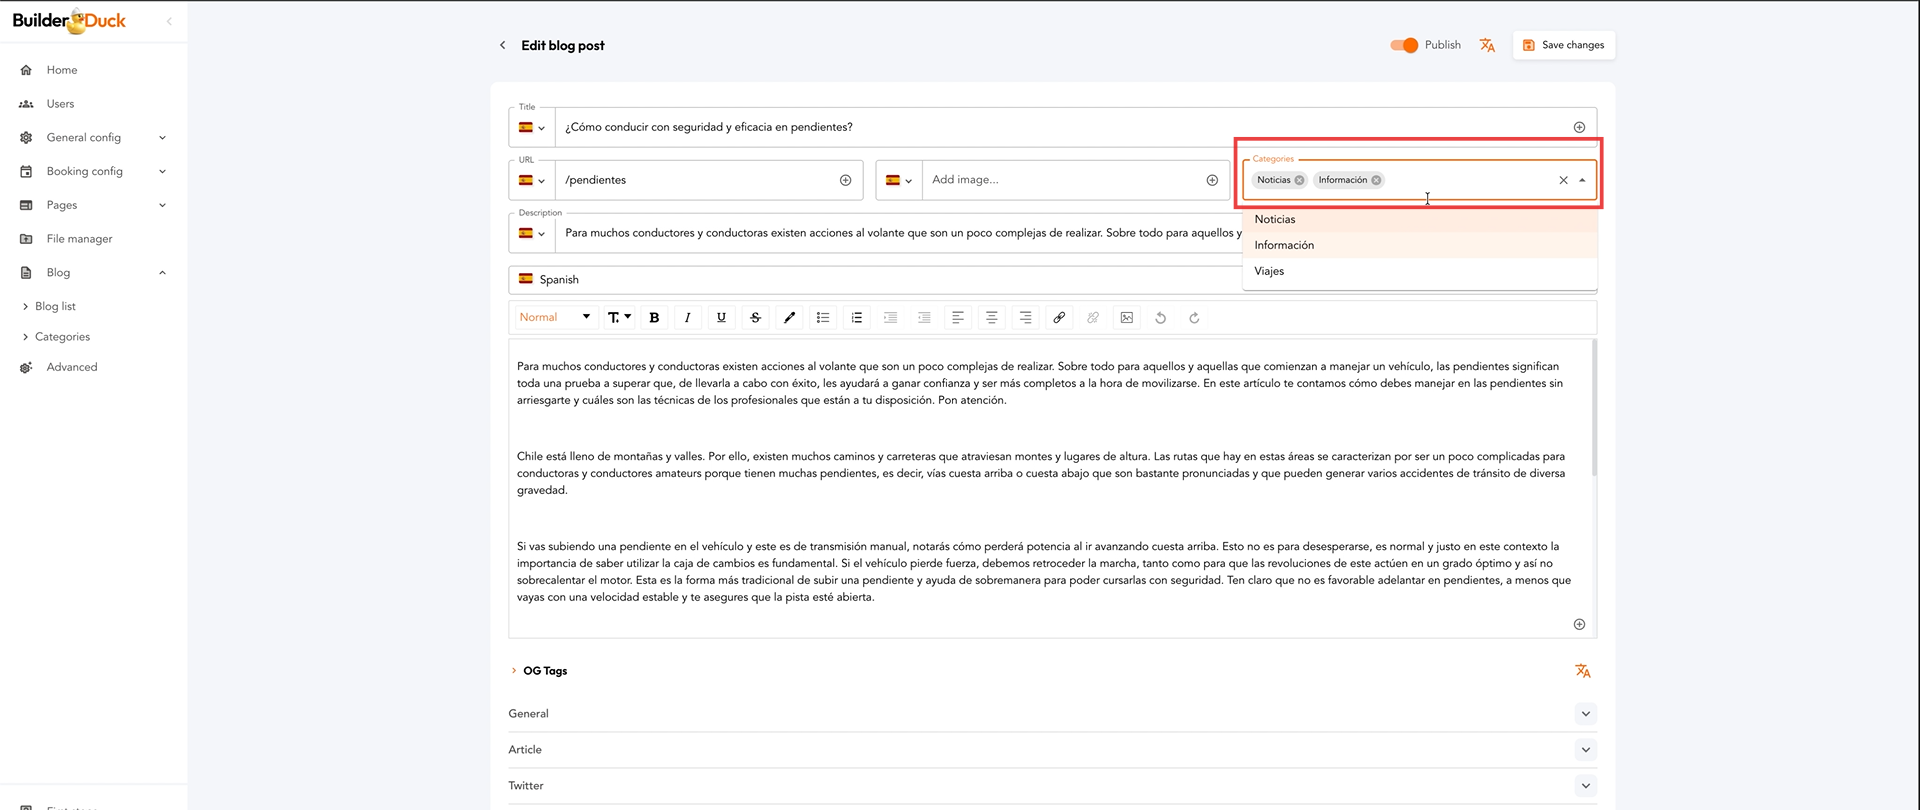1920x810 pixels.
Task: Insert a link using the link icon
Action: (1059, 318)
